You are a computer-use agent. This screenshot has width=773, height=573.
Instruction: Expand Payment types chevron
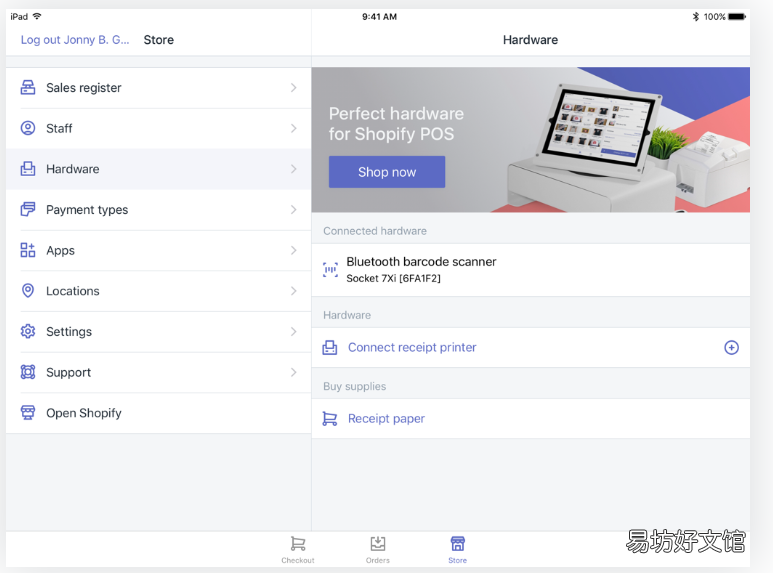click(x=294, y=210)
